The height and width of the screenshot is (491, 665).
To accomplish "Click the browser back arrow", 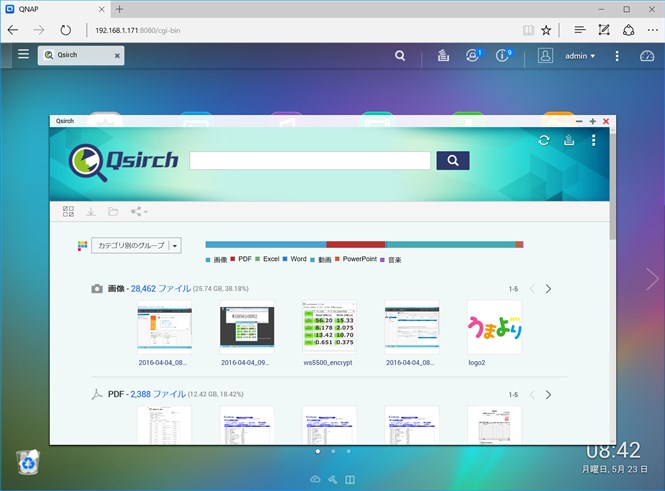I will point(13,30).
